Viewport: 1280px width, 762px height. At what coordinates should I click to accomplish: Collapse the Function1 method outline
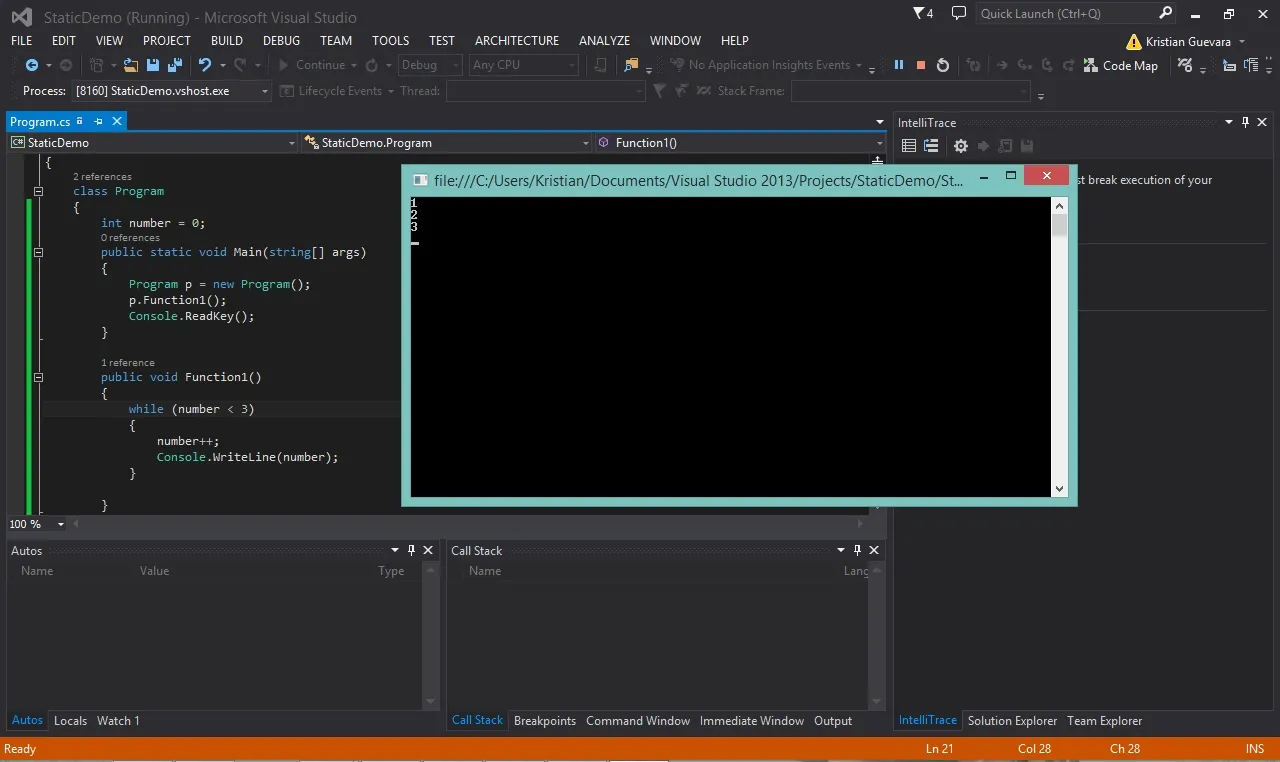(38, 377)
